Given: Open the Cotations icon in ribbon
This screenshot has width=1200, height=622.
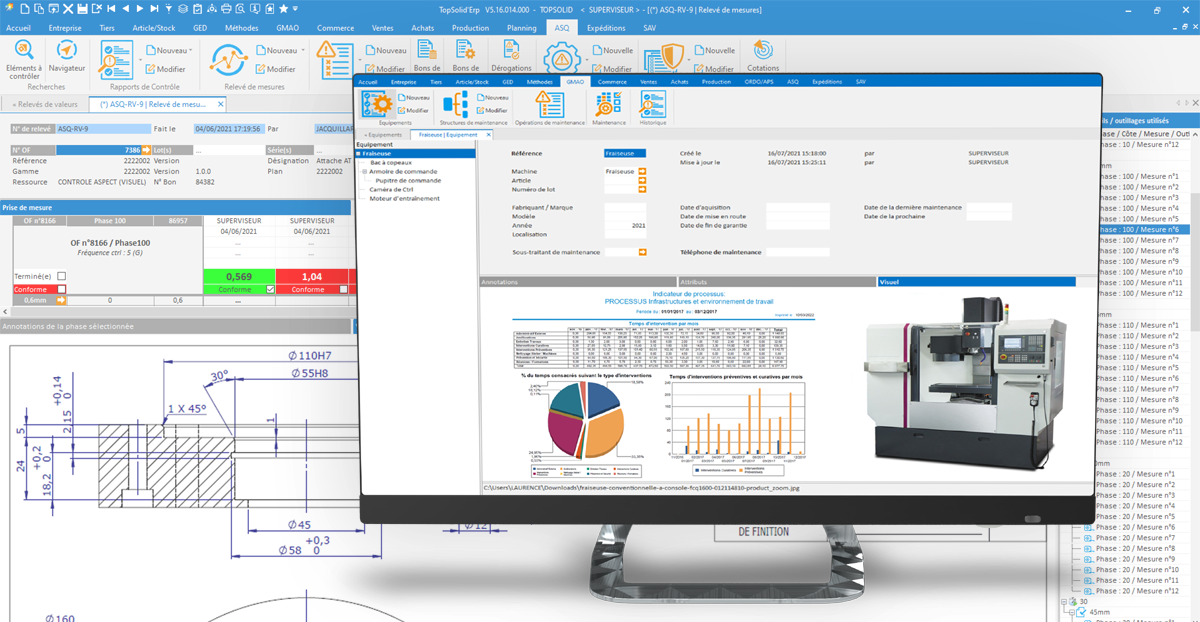Looking at the screenshot, I should tap(763, 51).
